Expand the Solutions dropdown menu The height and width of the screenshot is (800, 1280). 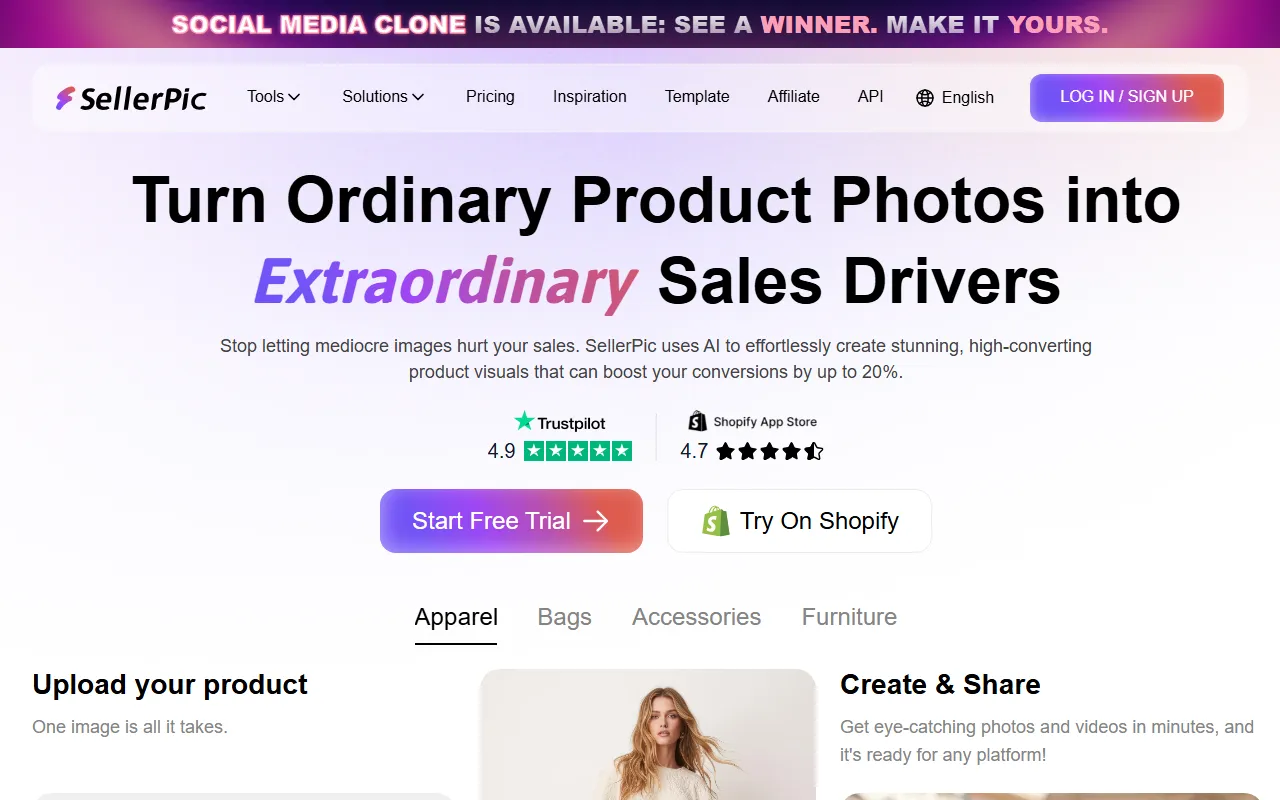click(x=383, y=97)
